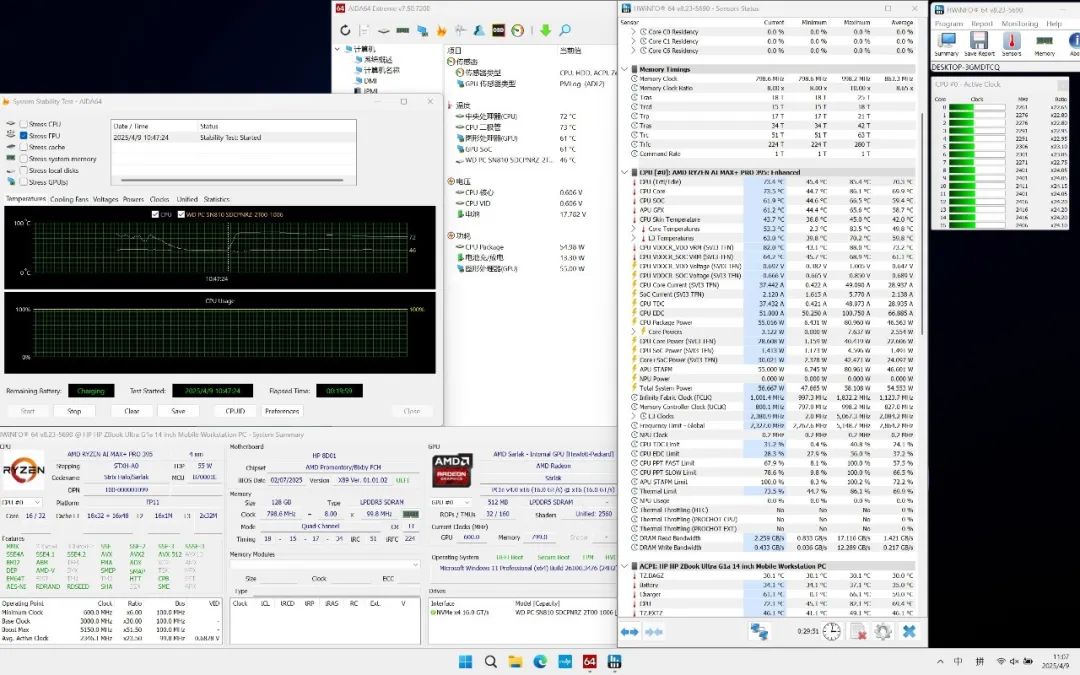Image resolution: width=1080 pixels, height=675 pixels.
Task: Click the HWiNFO reset clock icon
Action: [832, 631]
